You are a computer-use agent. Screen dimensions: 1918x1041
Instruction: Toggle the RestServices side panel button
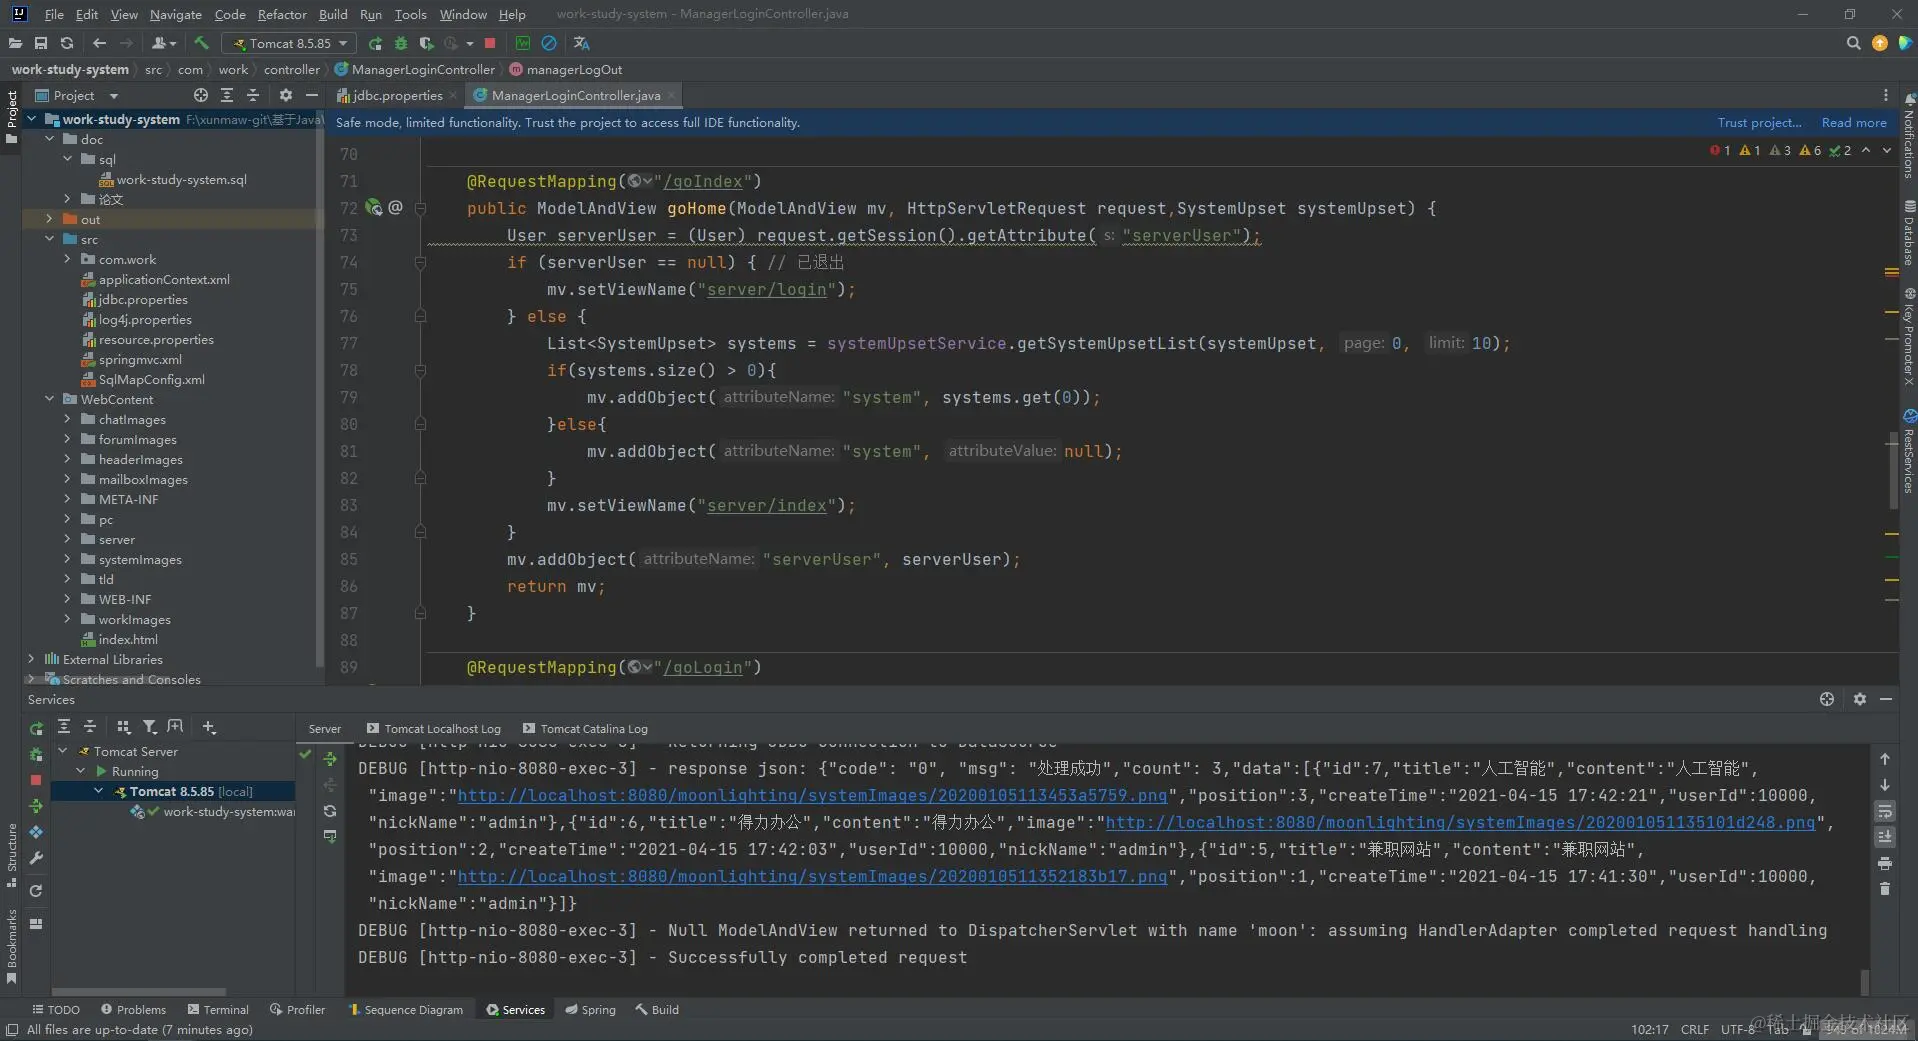1908,452
